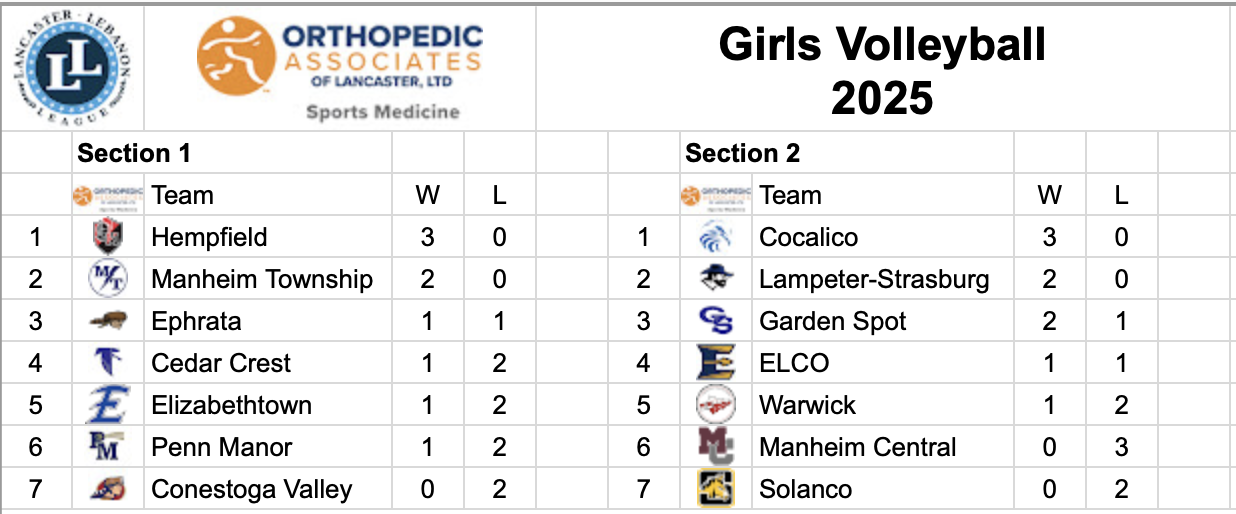Viewport: 1236px width, 514px height.
Task: Click the Manheim Township team logo
Action: (107, 279)
